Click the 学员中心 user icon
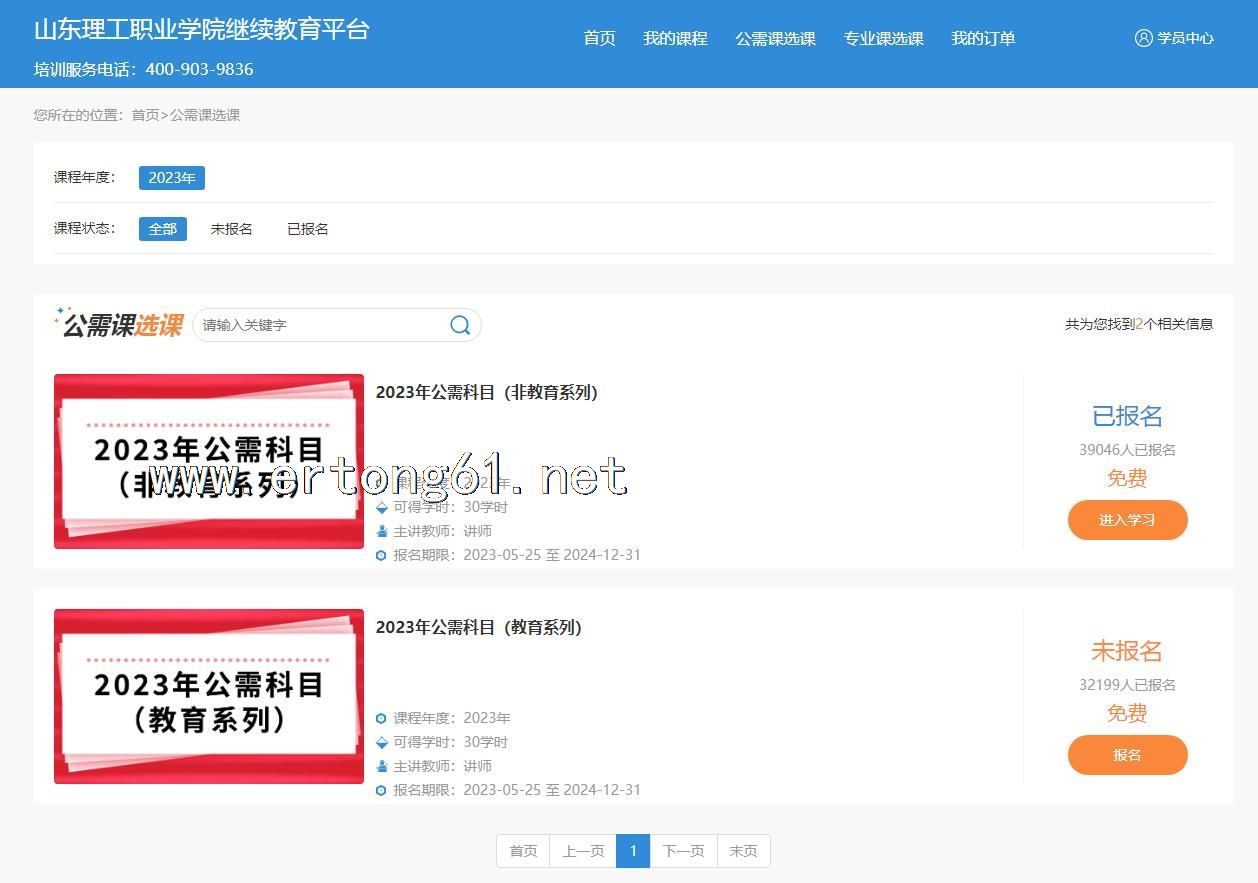Image resolution: width=1258 pixels, height=883 pixels. (1143, 38)
